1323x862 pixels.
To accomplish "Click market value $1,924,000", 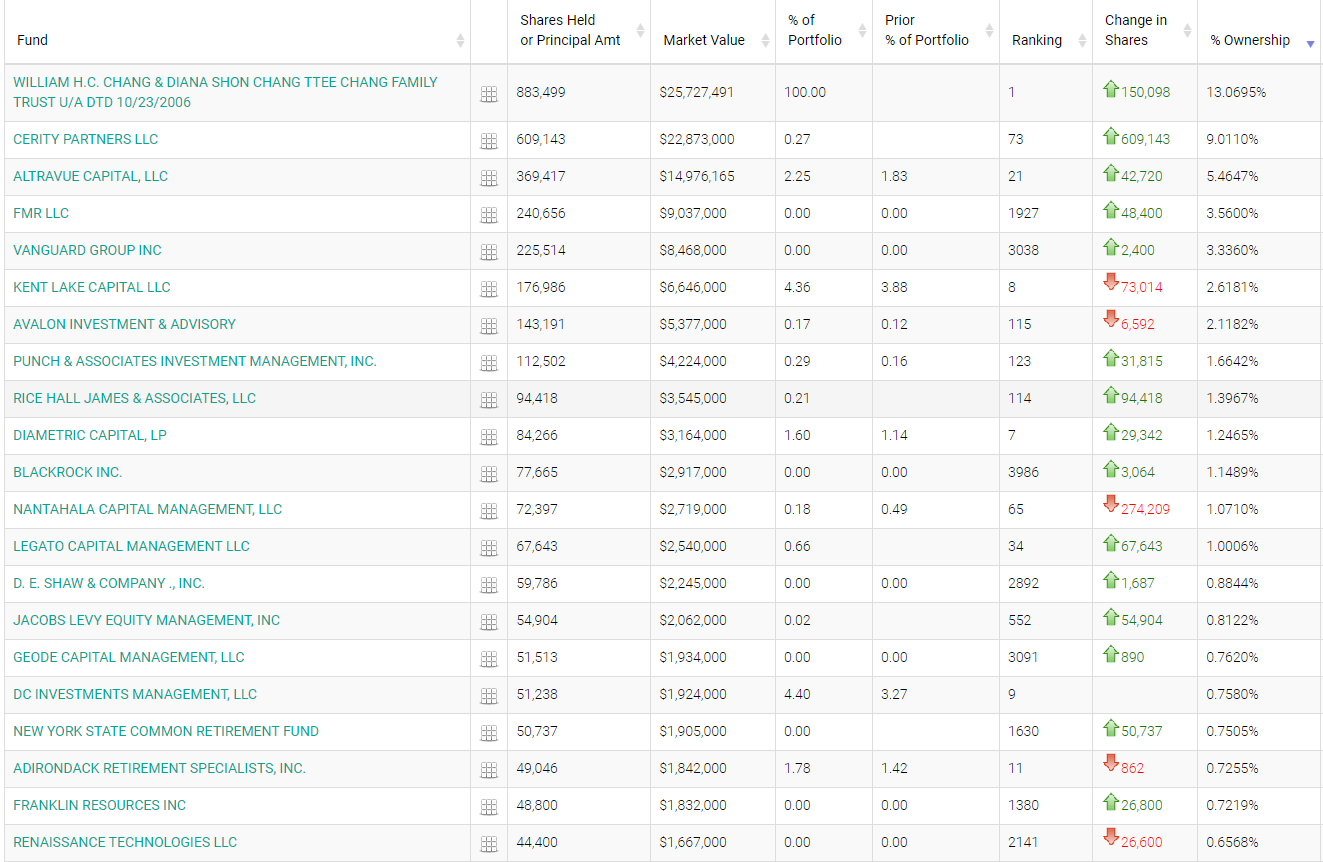I will pyautogui.click(x=693, y=694).
